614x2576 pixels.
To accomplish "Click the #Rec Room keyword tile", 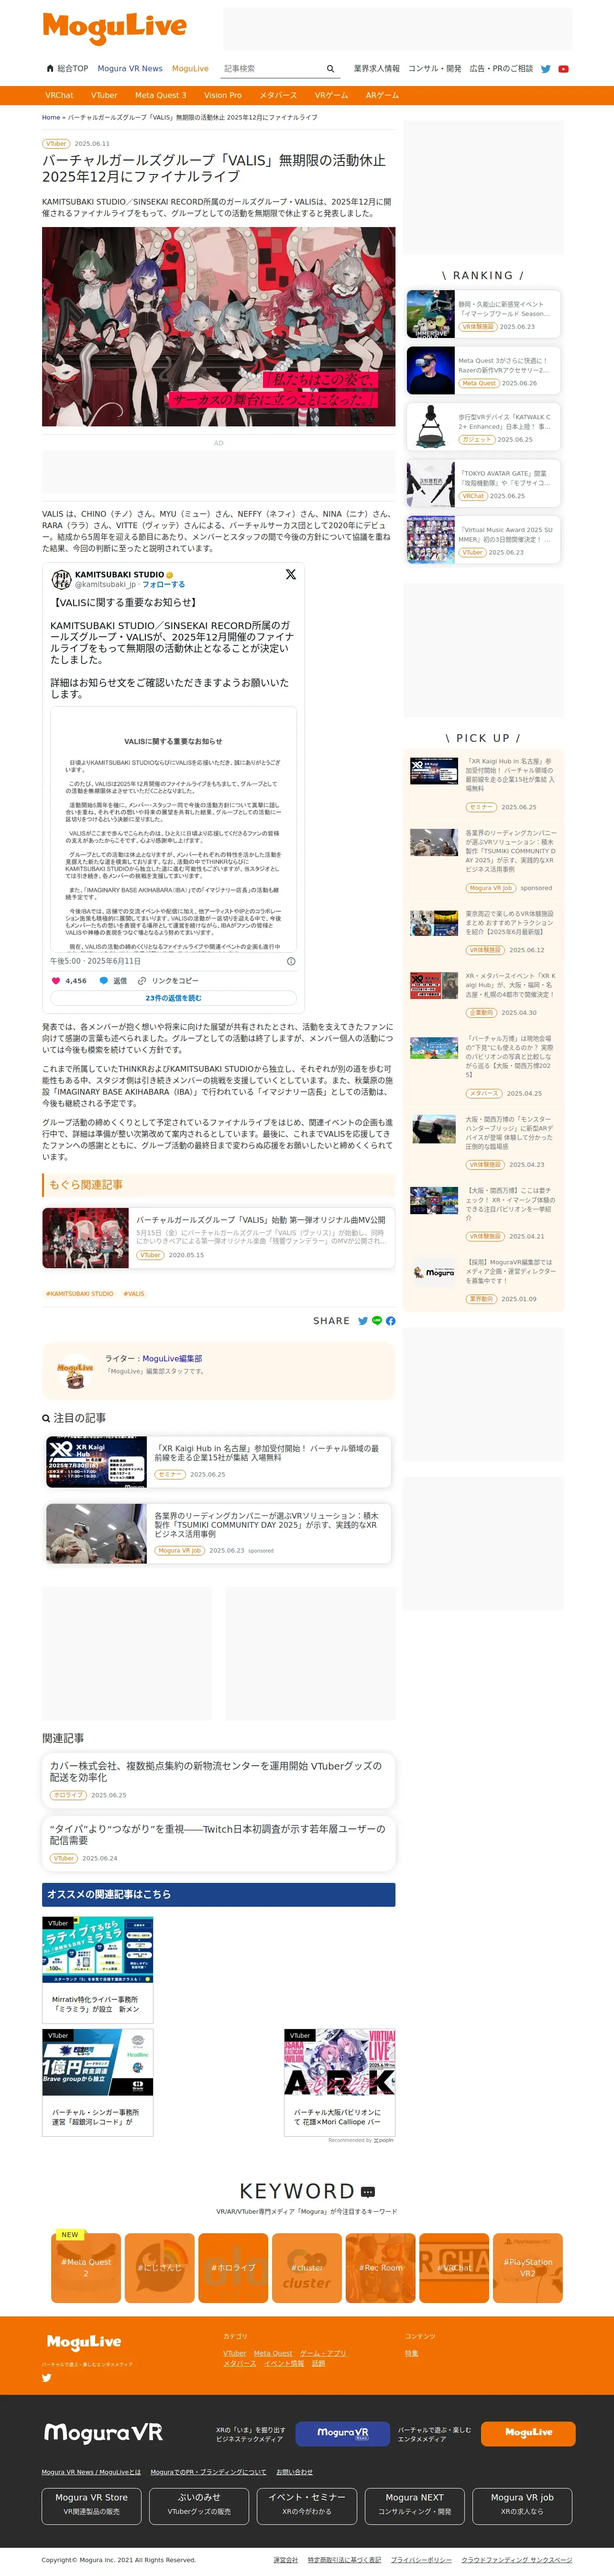I will pyautogui.click(x=381, y=2267).
